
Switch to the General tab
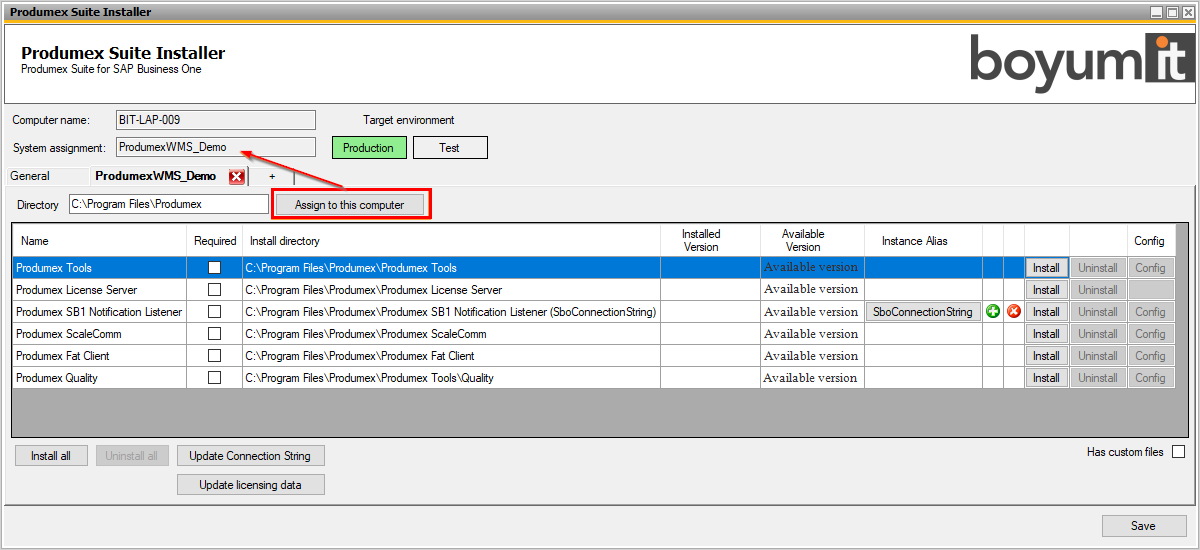click(30, 176)
